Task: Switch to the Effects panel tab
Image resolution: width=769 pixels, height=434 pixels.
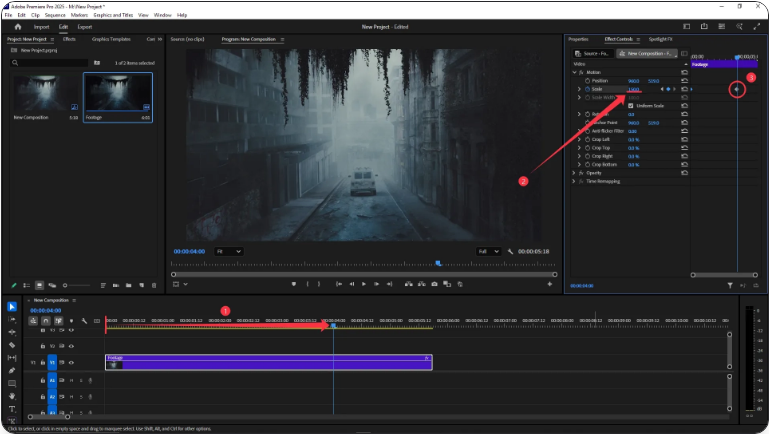Action: 70,39
